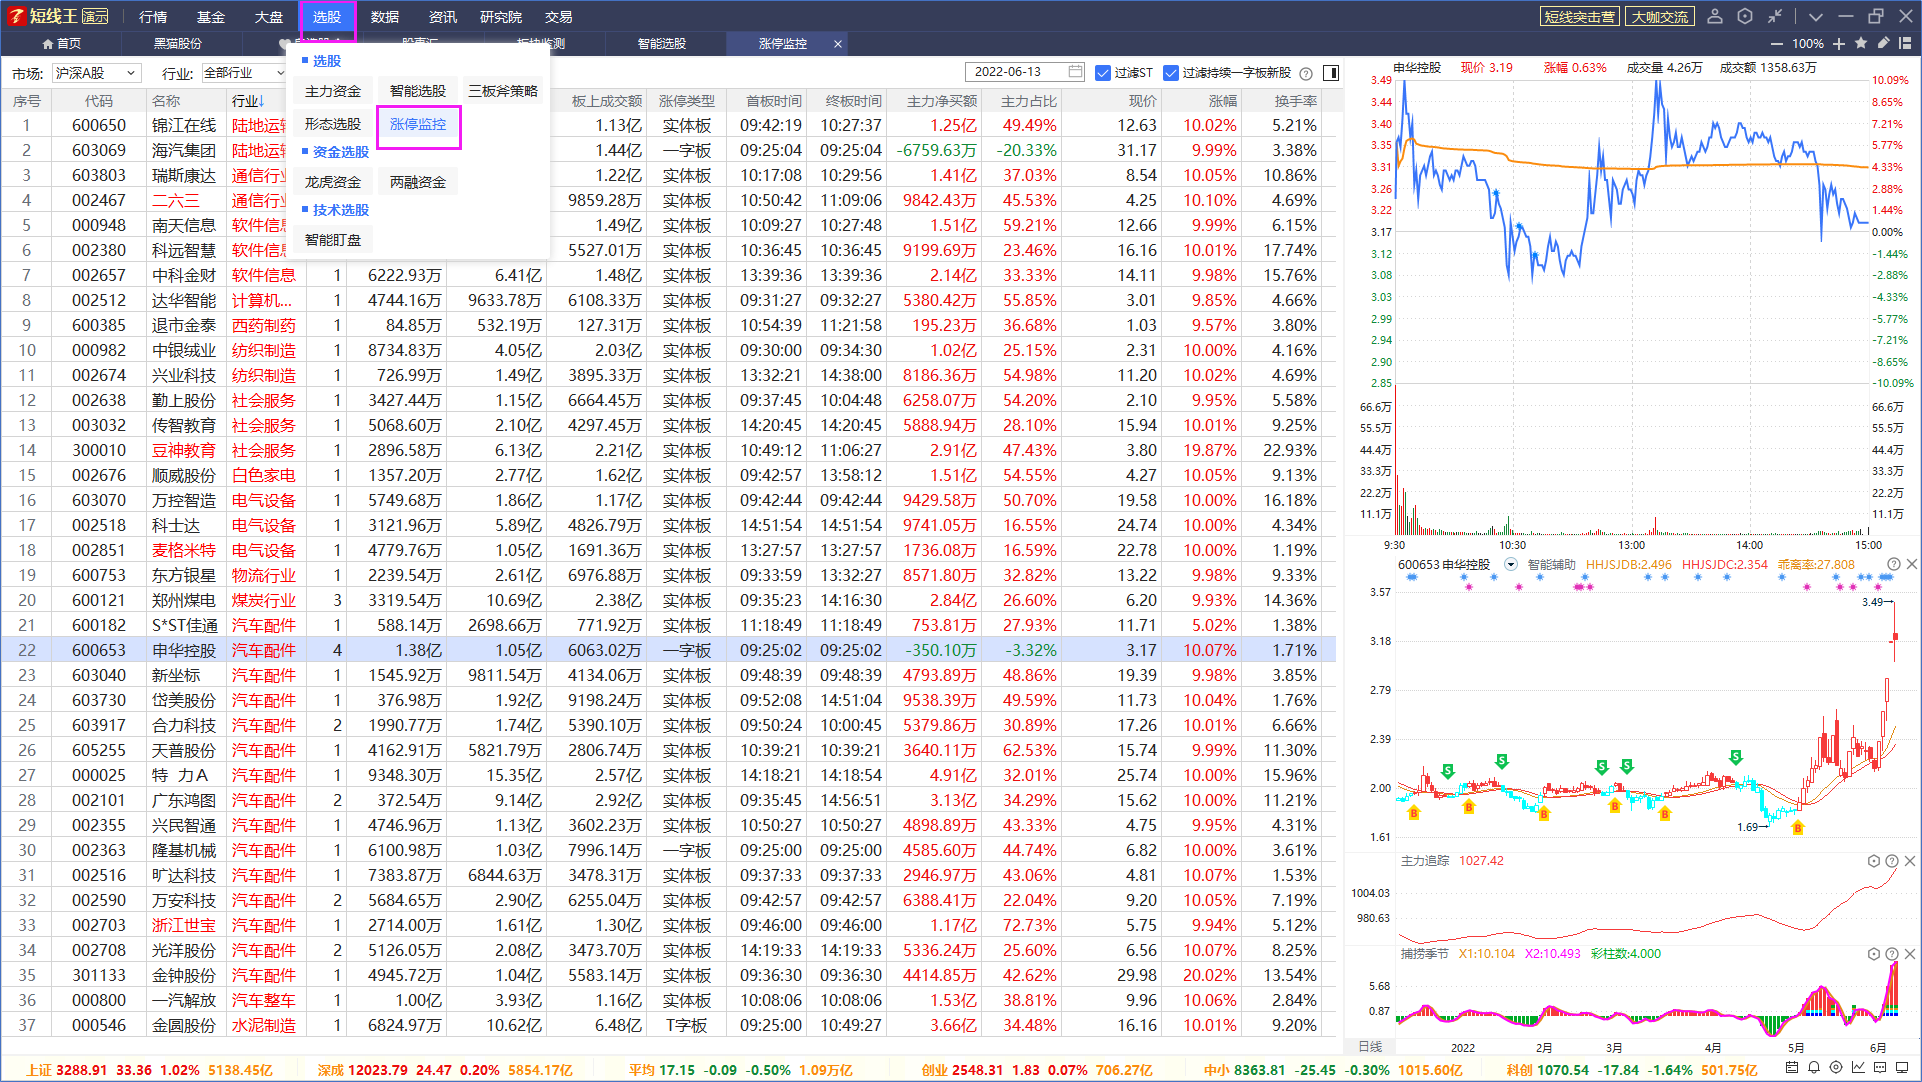Switch to the 智能选股 tab
The image size is (1922, 1082).
click(x=662, y=44)
